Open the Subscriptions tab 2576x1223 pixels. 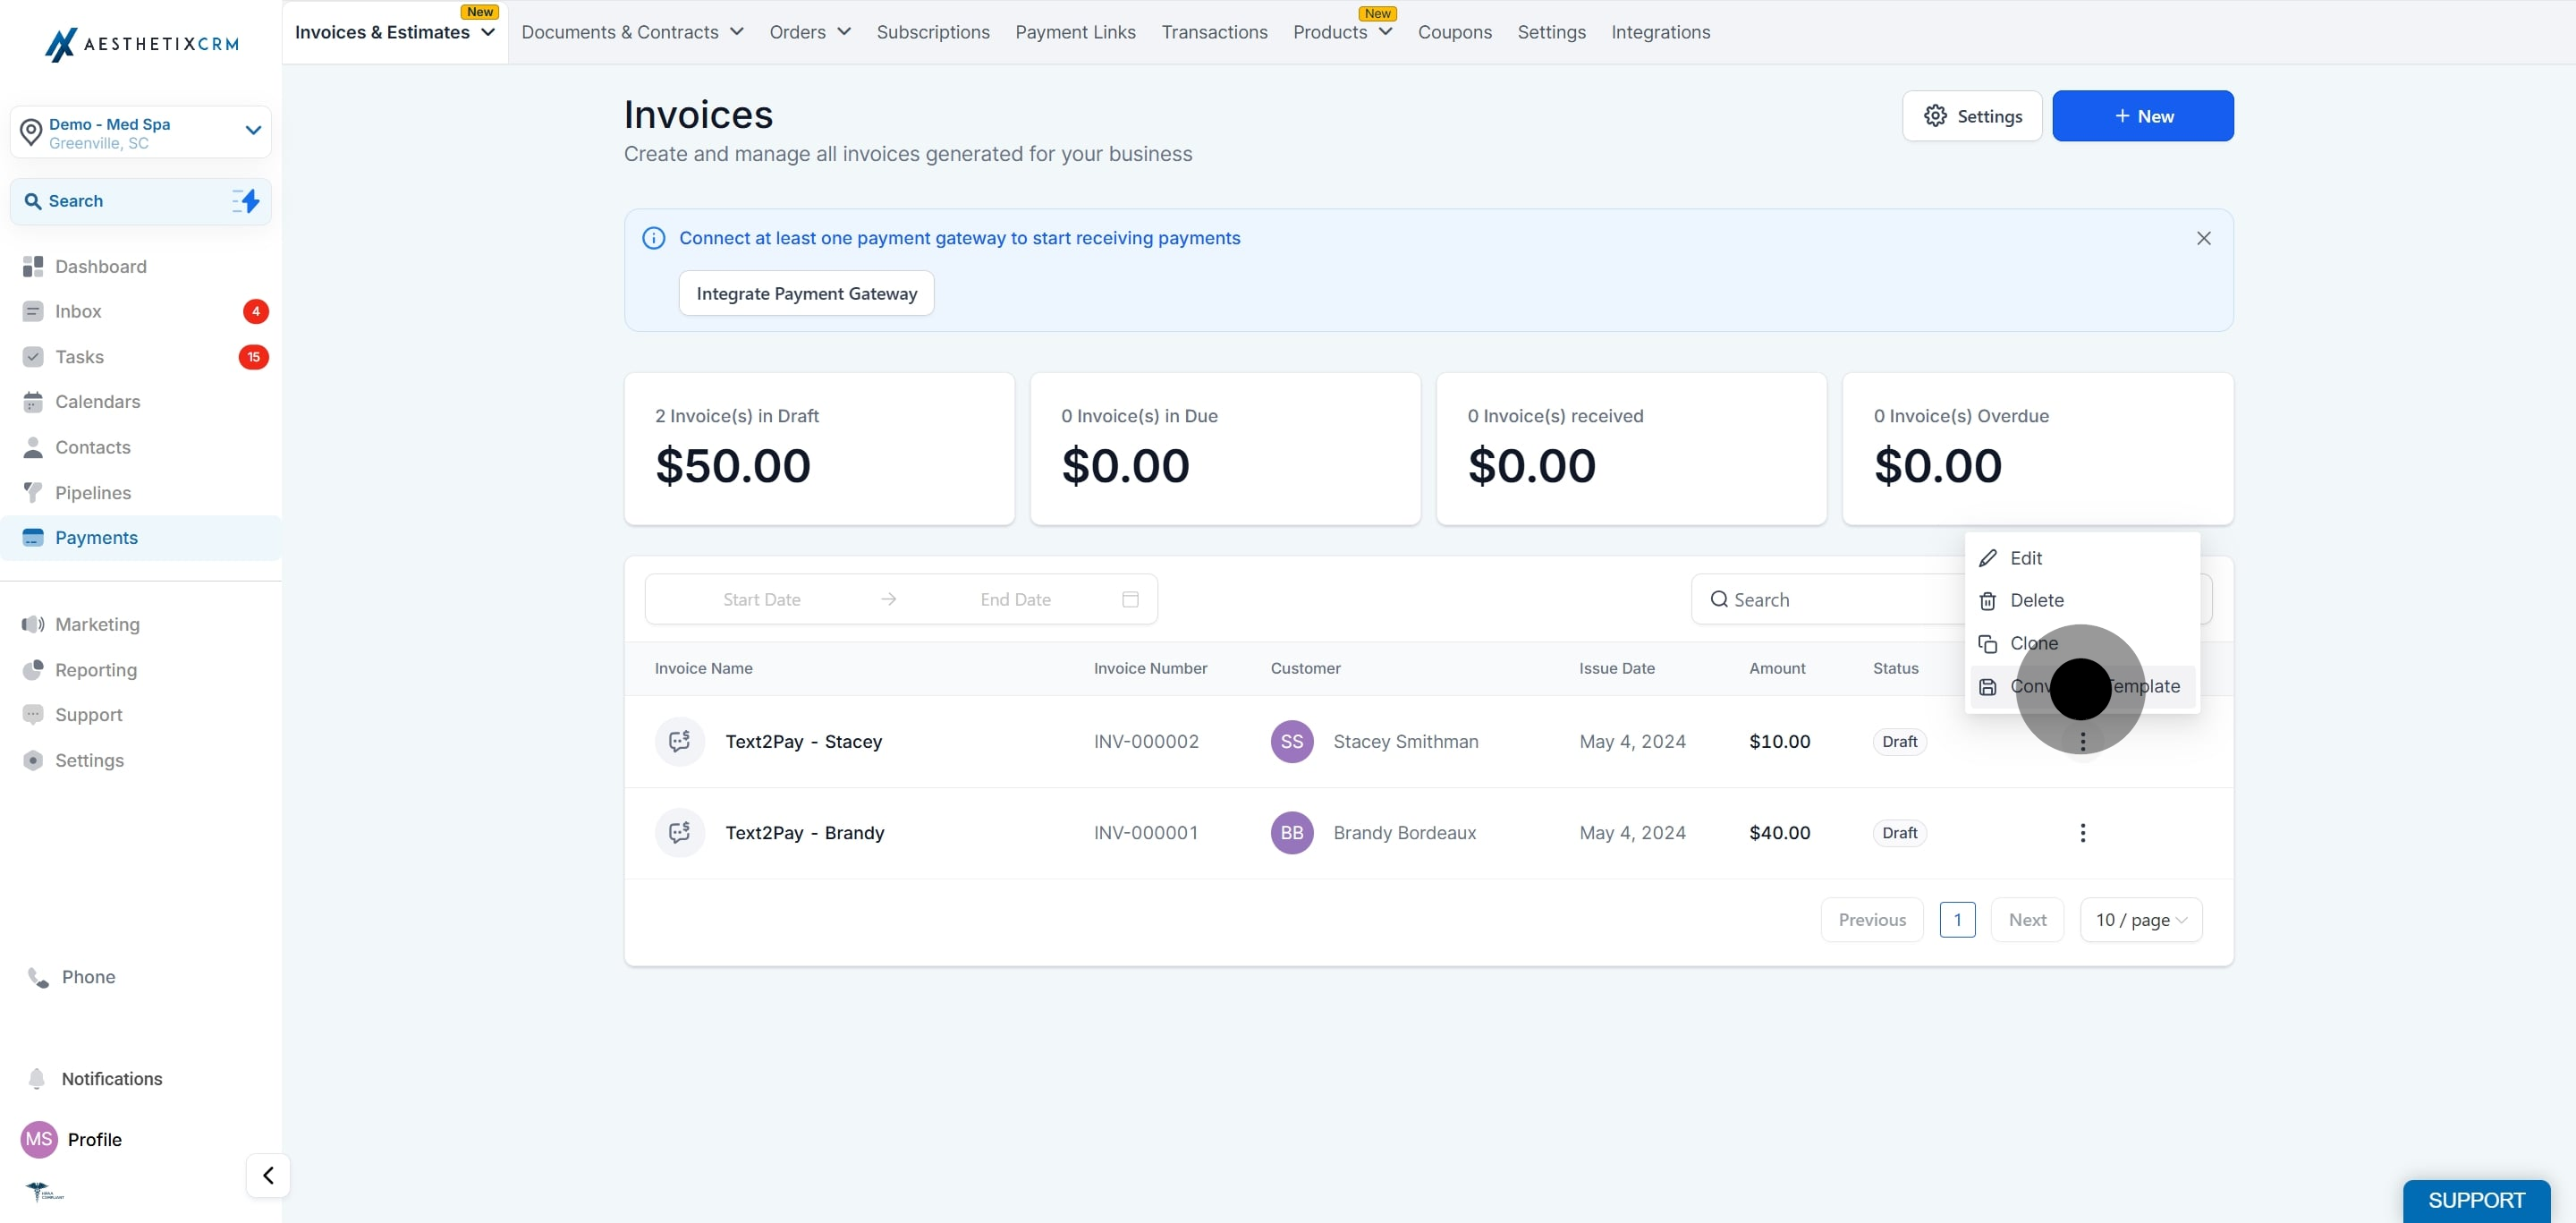coord(933,32)
